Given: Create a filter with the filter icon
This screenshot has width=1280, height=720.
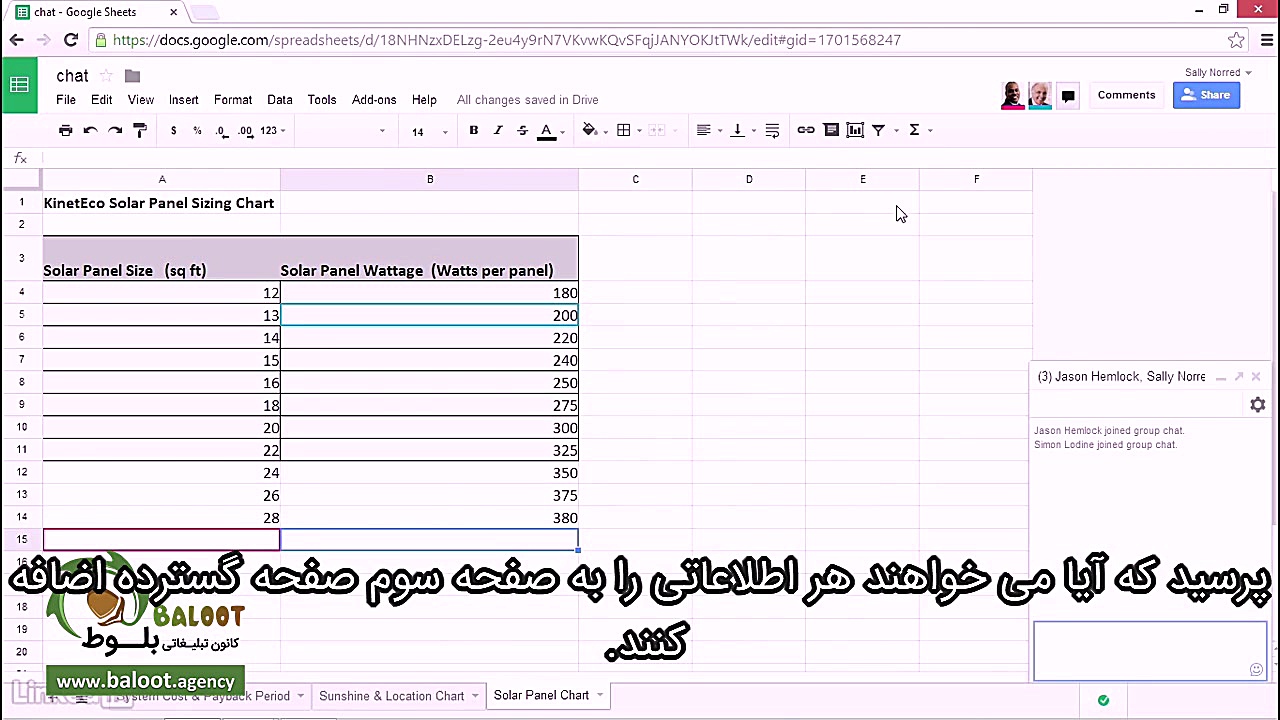Looking at the screenshot, I should point(878,130).
